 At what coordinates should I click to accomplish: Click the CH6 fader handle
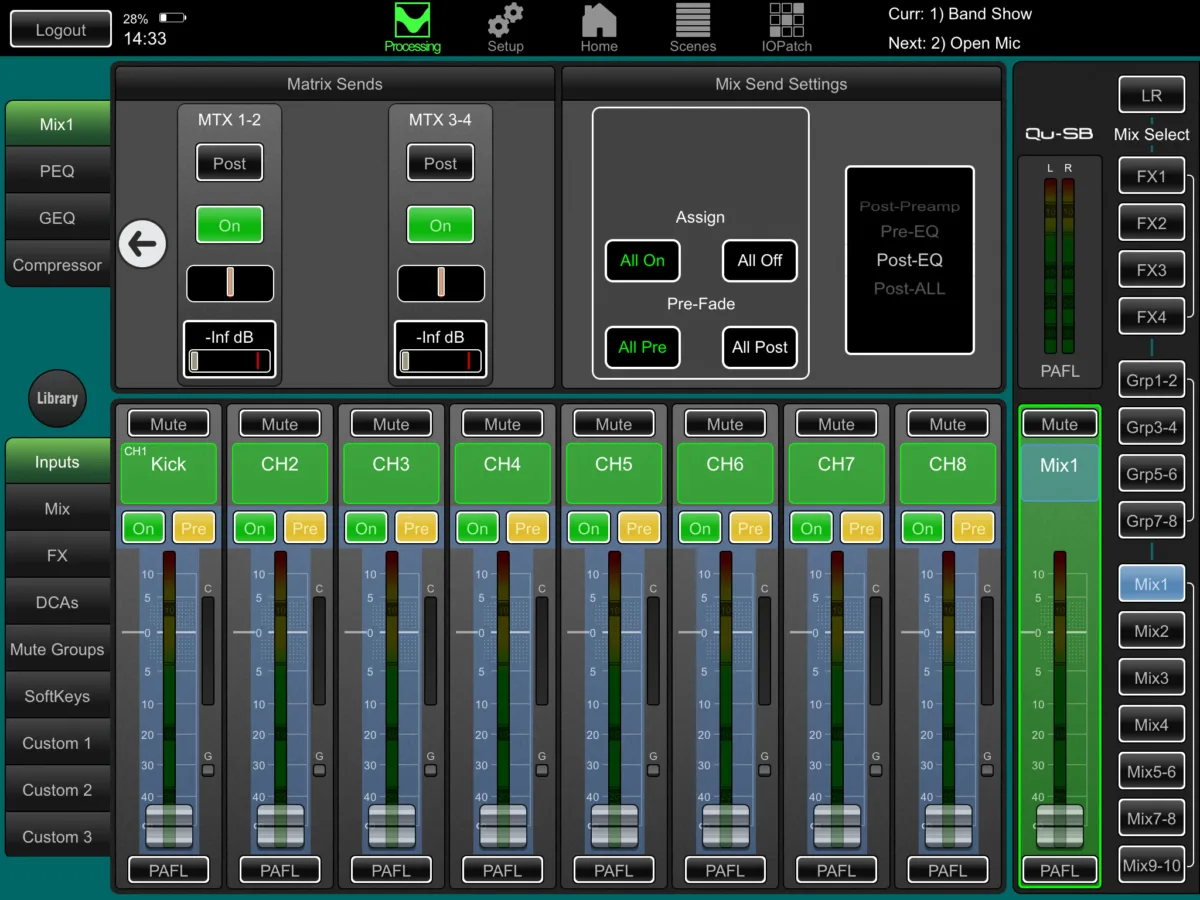pyautogui.click(x=725, y=826)
